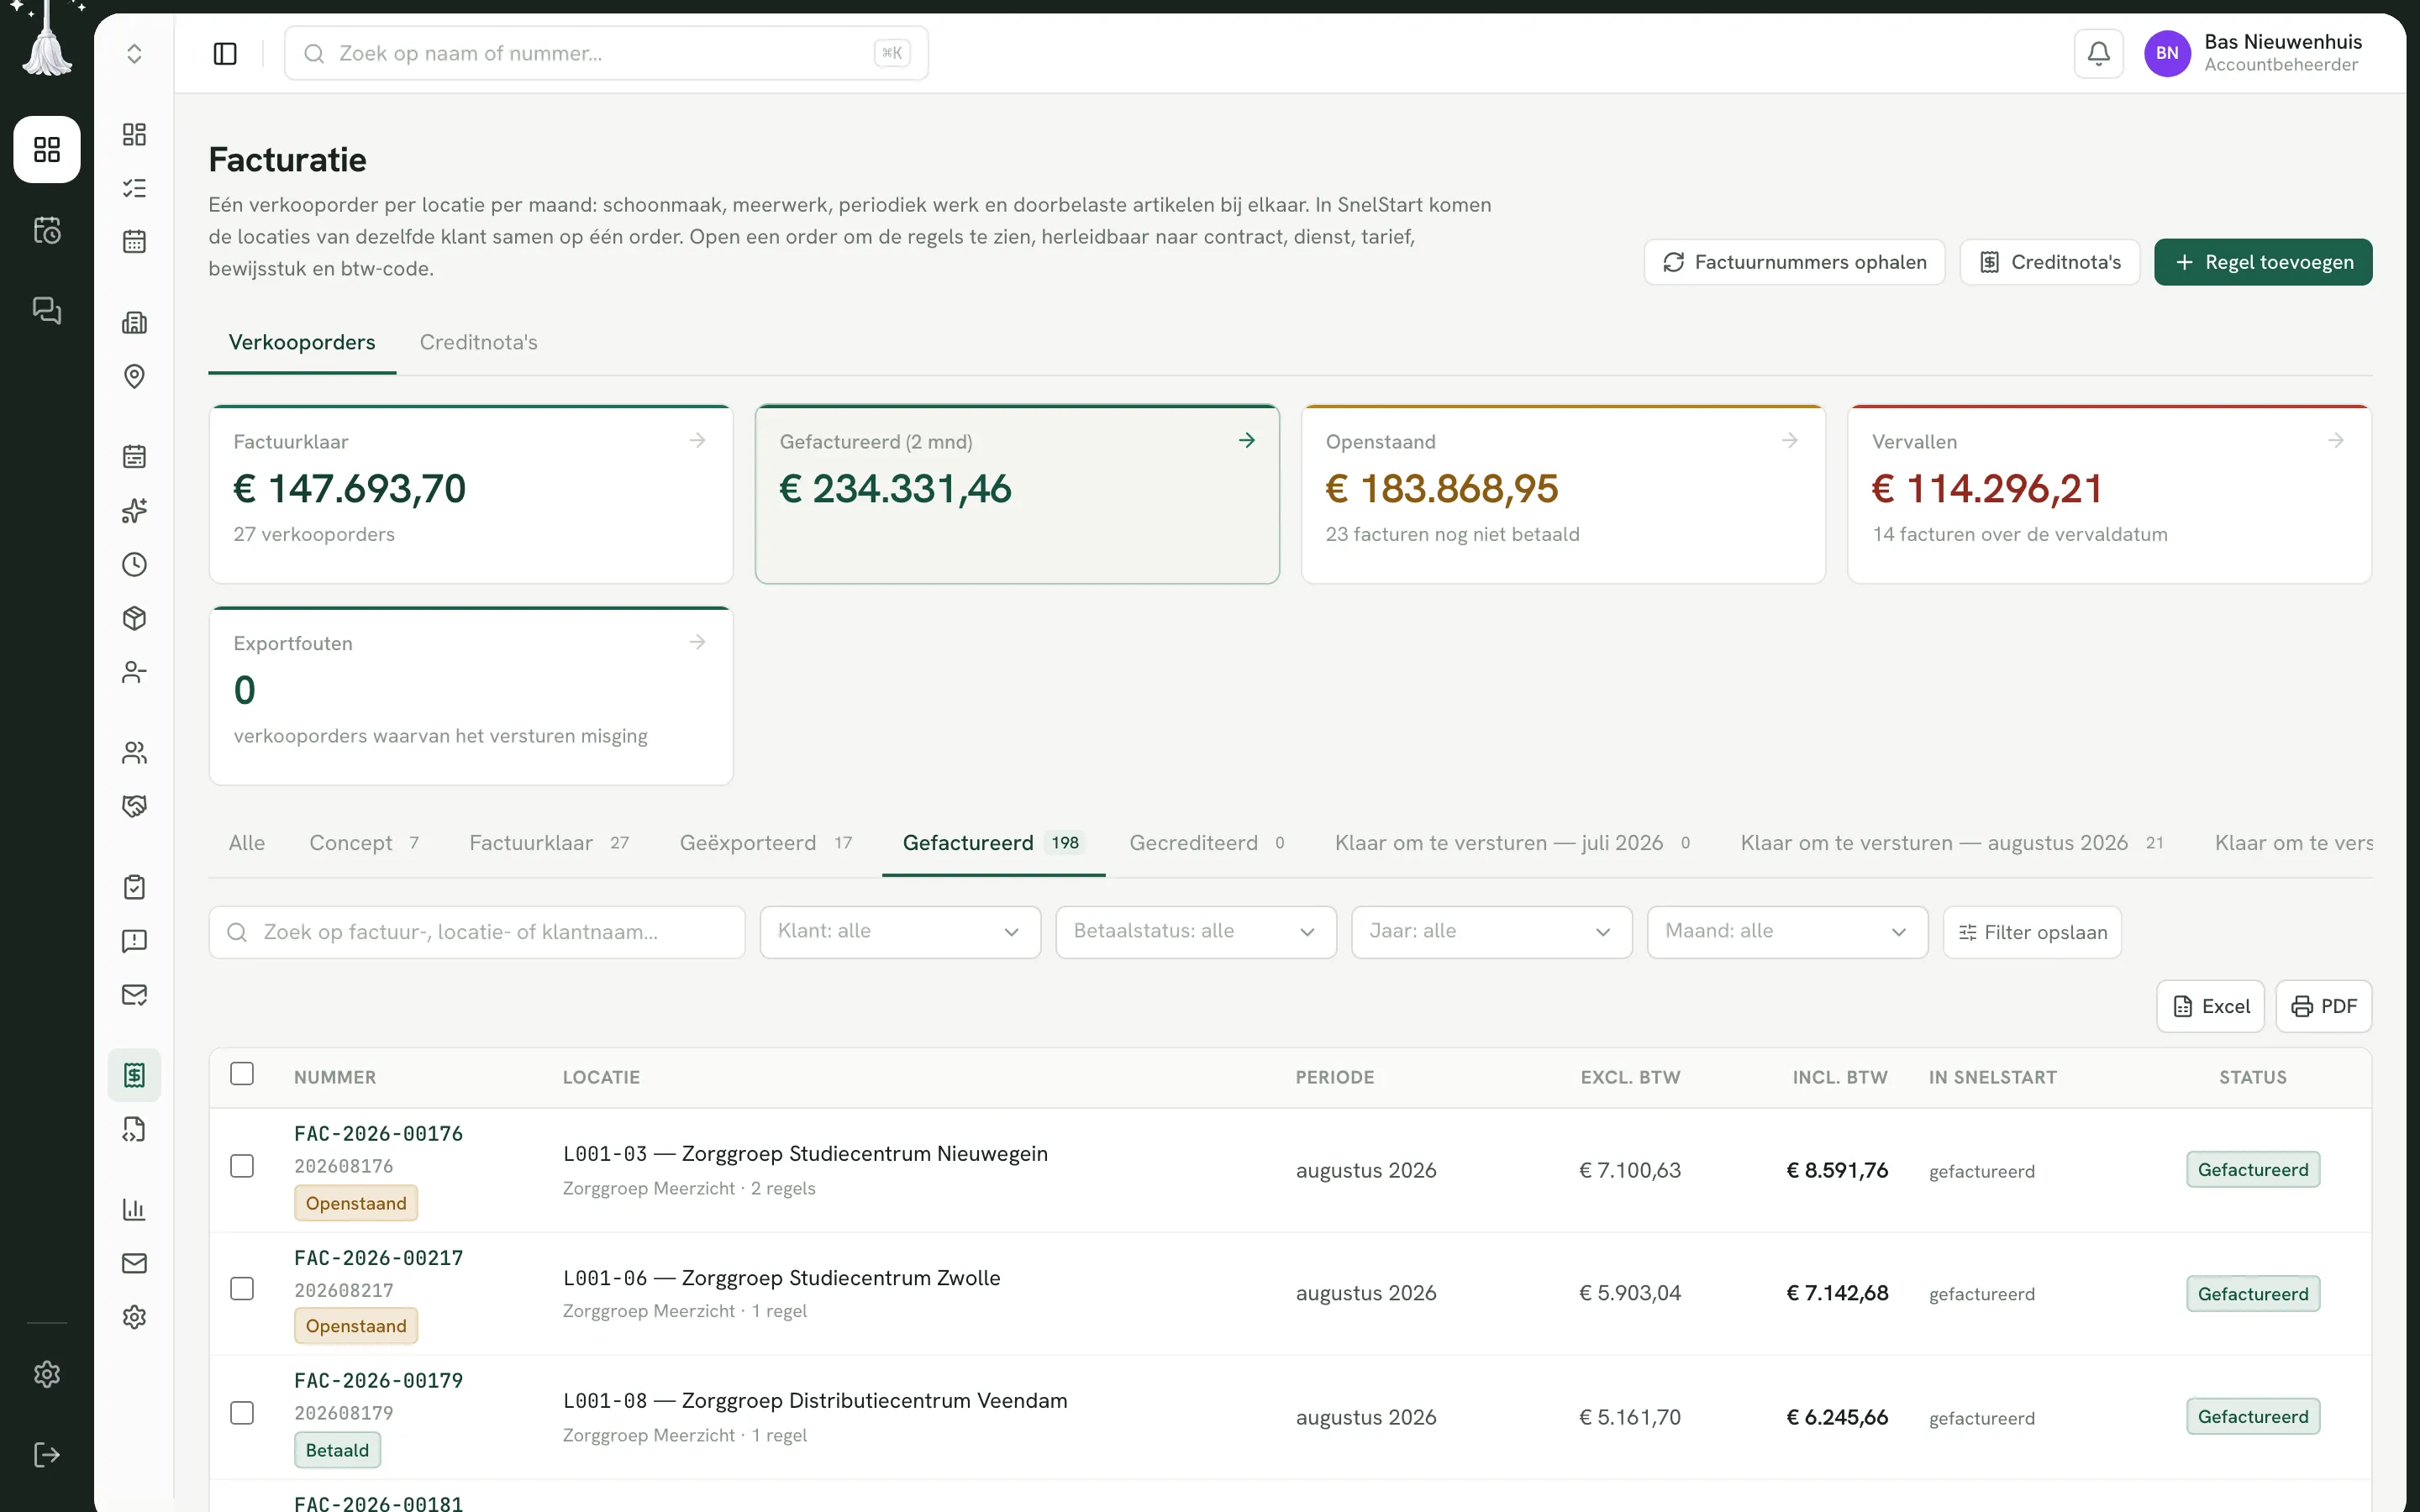Image resolution: width=2420 pixels, height=1512 pixels.
Task: Click the arrow on the Vervallen card
Action: point(2335,440)
